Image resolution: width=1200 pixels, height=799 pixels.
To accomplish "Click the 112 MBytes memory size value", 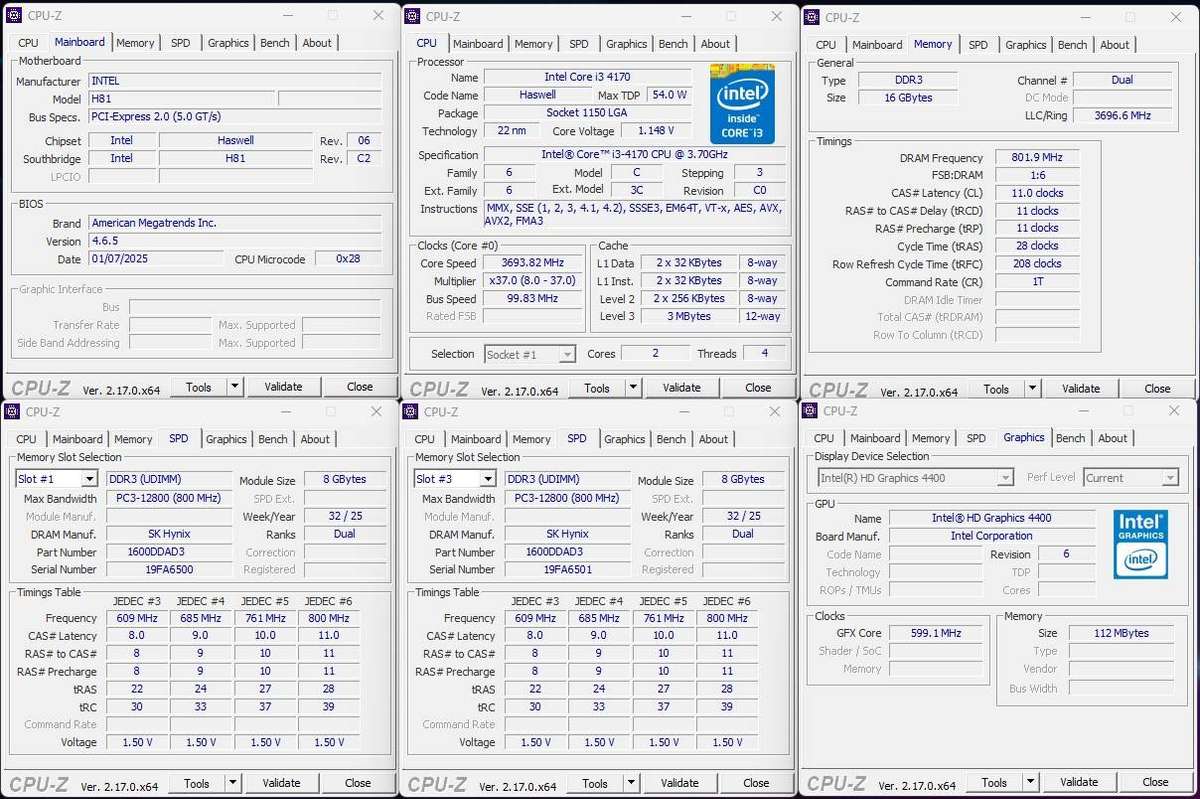I will pyautogui.click(x=1121, y=633).
